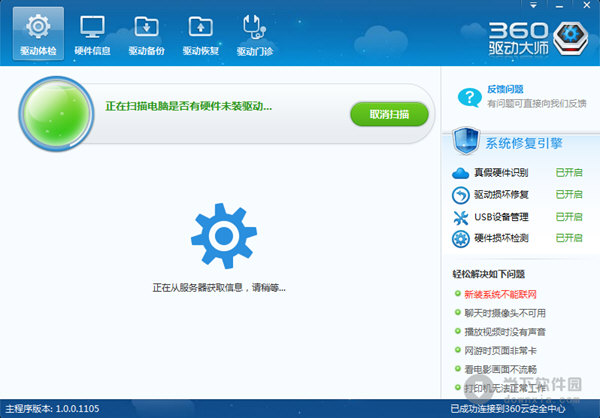Toggle 已开启 status for 硬件损坏检测
600x418 pixels.
(569, 238)
